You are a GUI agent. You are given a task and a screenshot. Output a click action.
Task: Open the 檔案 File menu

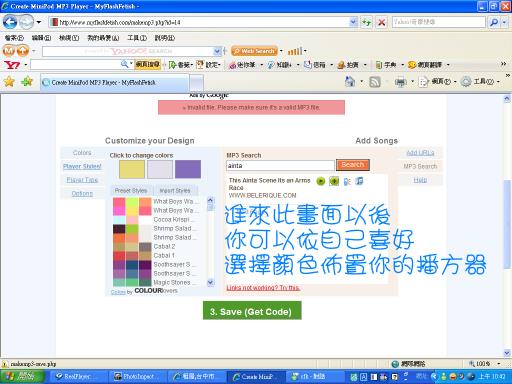click(x=14, y=38)
